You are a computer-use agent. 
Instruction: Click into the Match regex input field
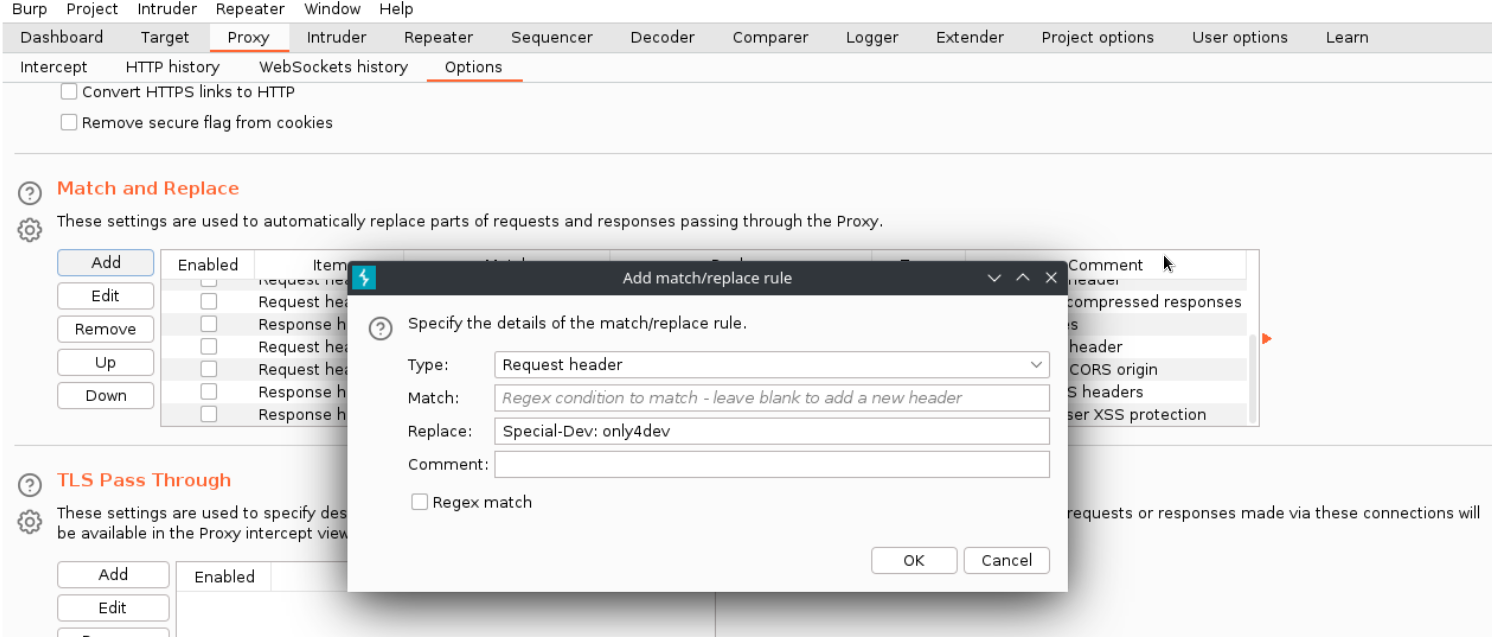771,398
